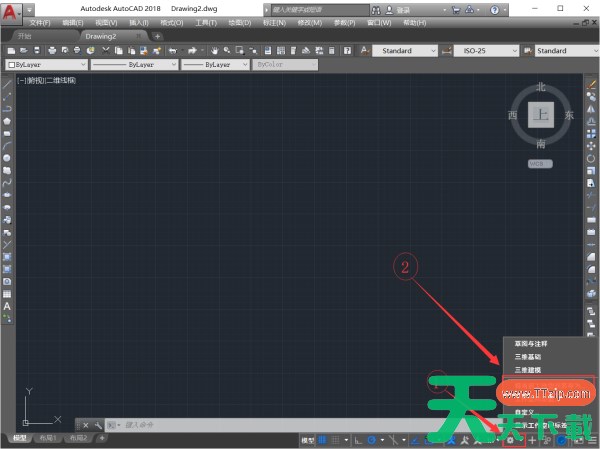Toggle snap mode in status bar

pos(335,440)
